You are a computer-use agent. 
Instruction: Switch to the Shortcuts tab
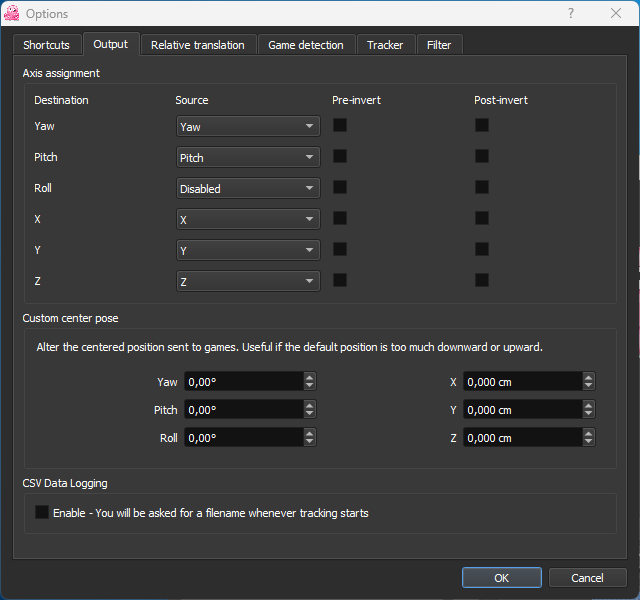(x=46, y=45)
